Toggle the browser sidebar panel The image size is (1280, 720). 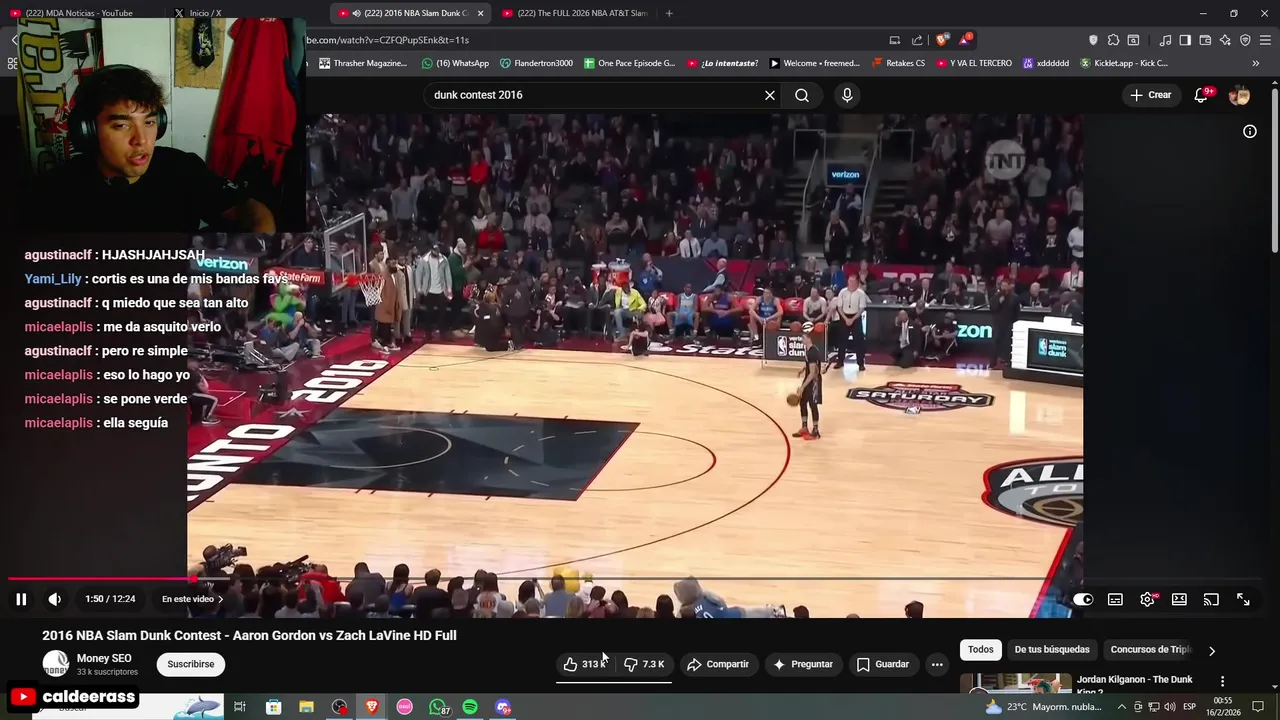[x=1185, y=40]
